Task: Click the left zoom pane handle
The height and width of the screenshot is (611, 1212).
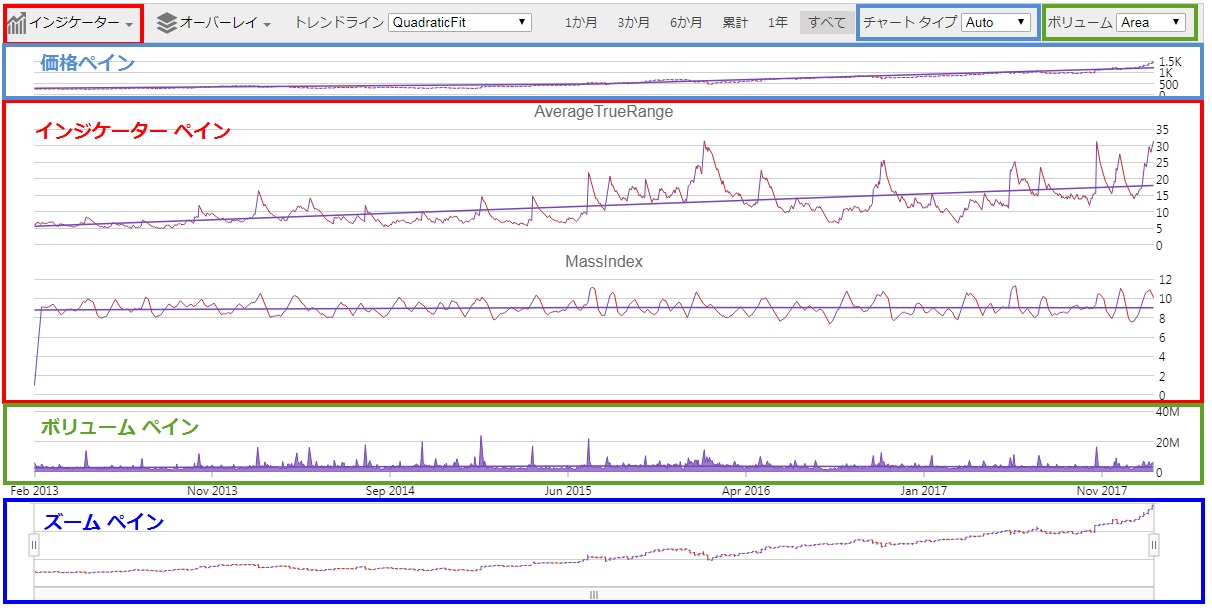Action: [x=35, y=543]
